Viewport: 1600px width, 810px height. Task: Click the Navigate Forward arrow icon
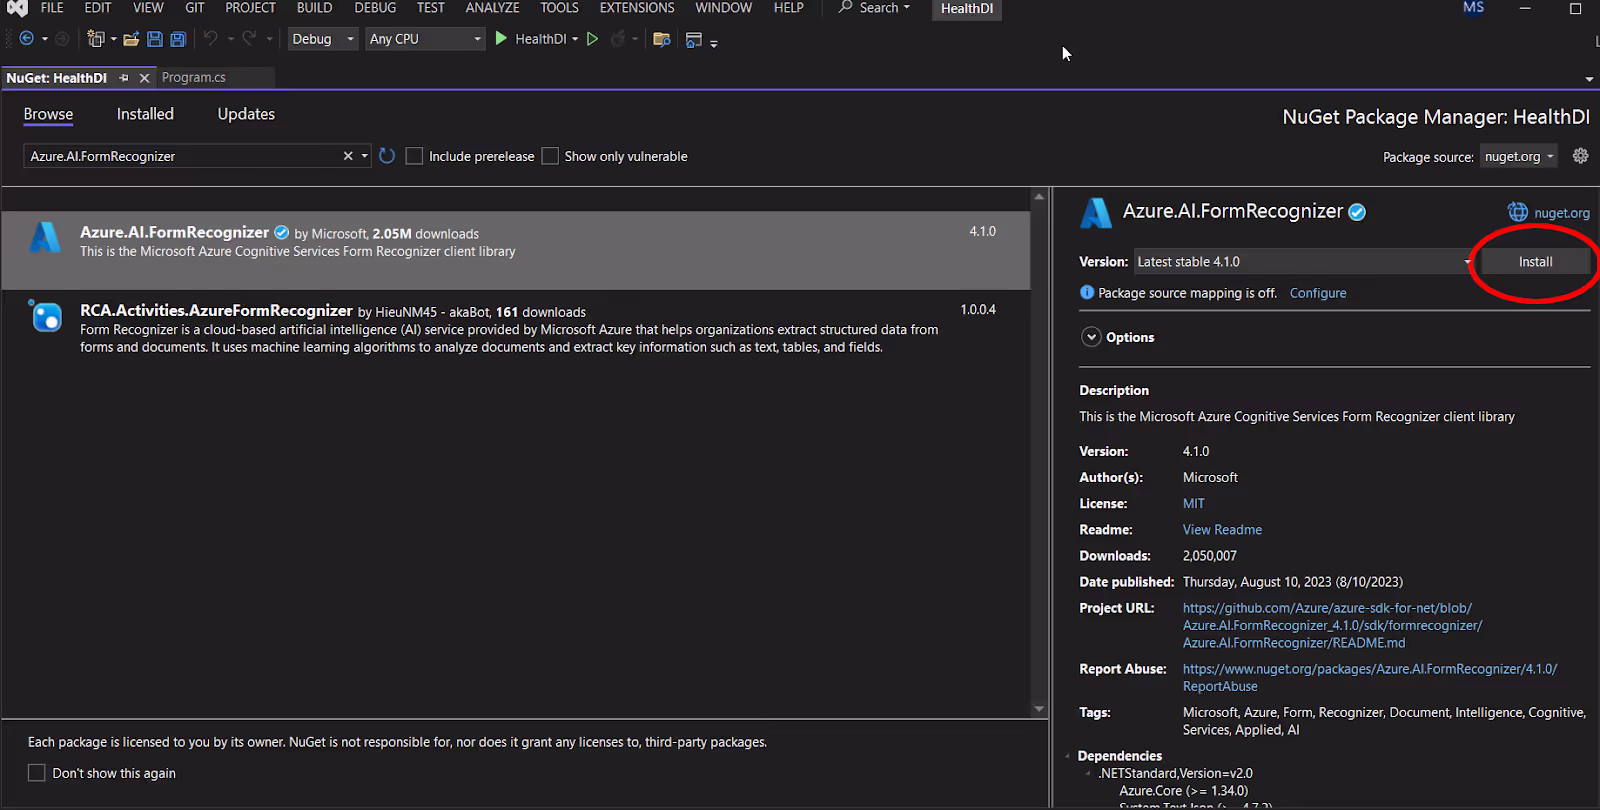tap(62, 39)
